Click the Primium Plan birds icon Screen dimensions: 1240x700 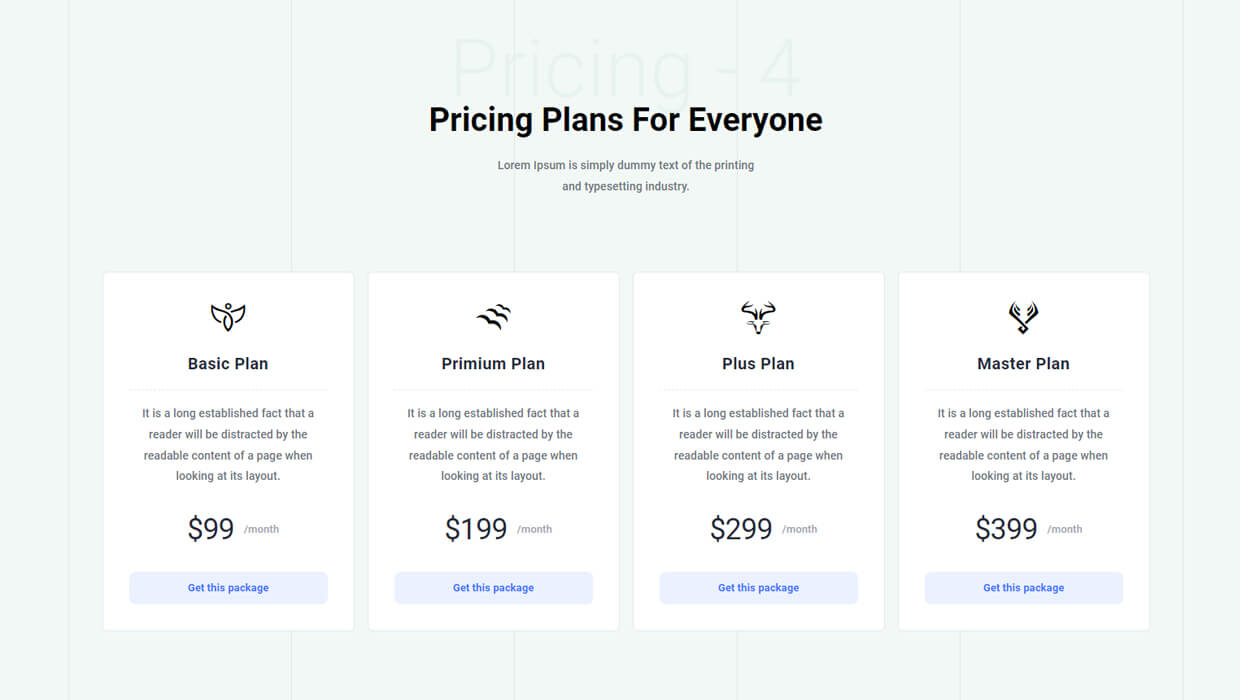(x=493, y=317)
